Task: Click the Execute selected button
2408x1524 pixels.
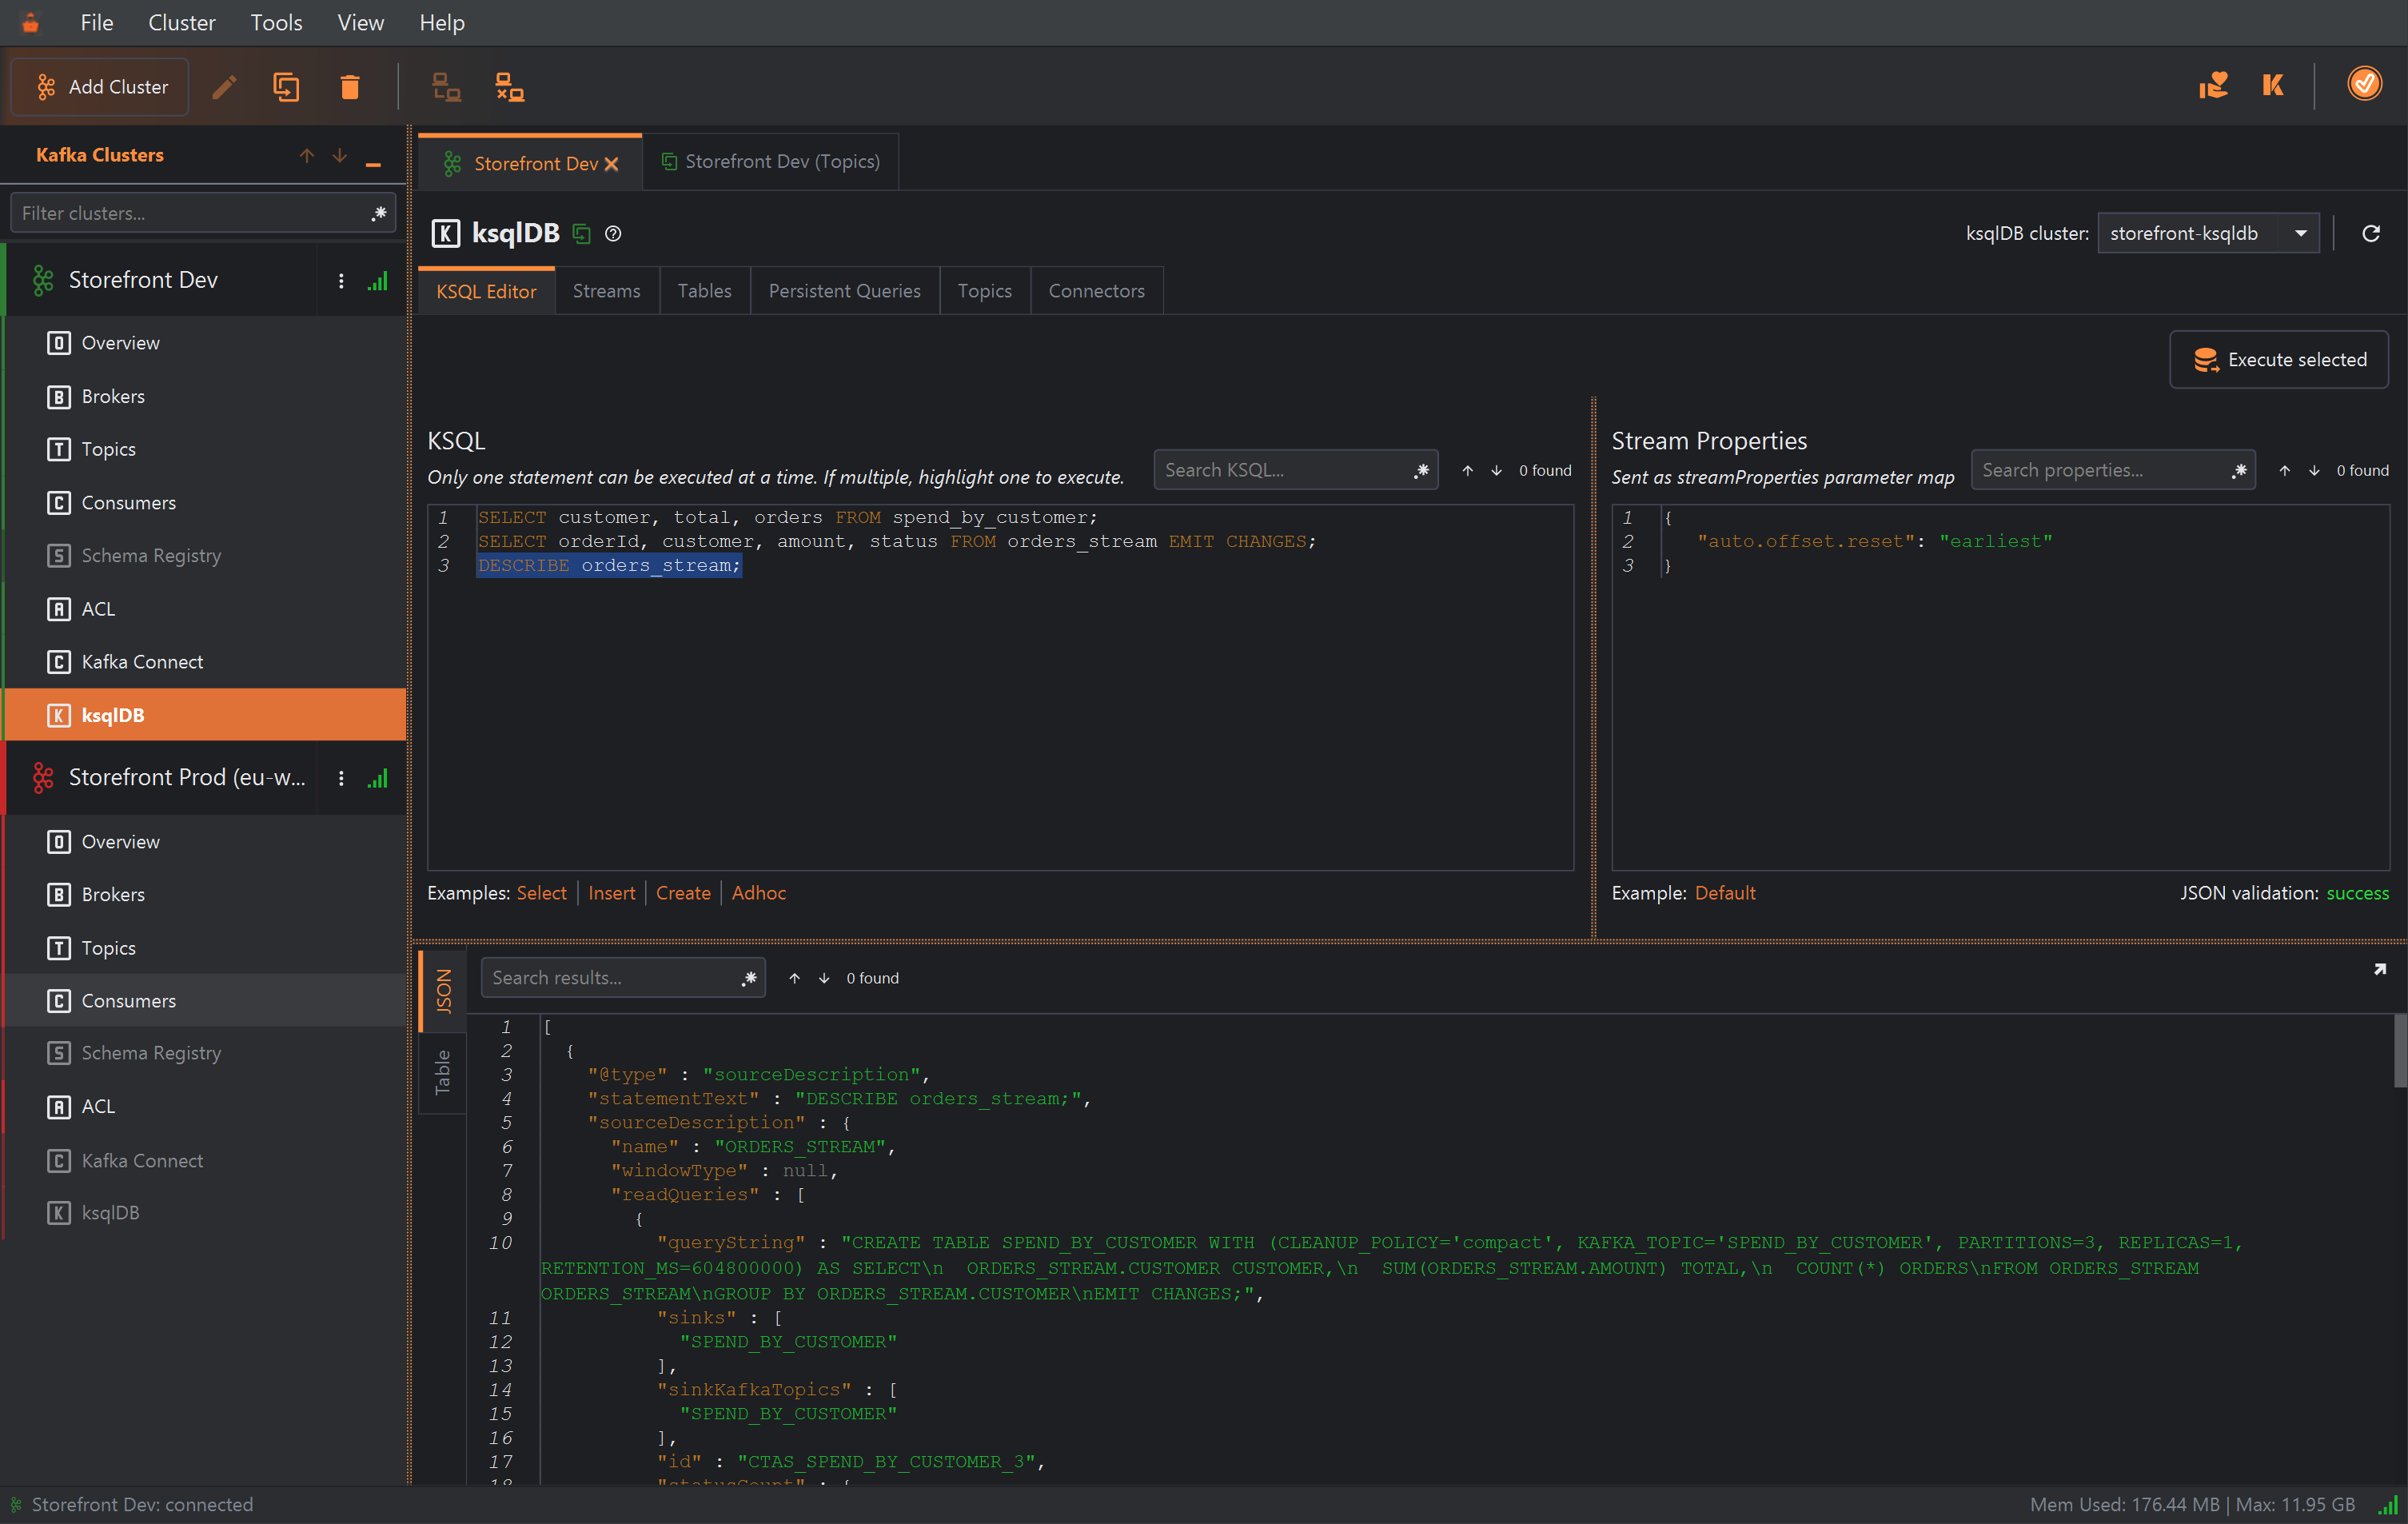Action: click(2279, 359)
